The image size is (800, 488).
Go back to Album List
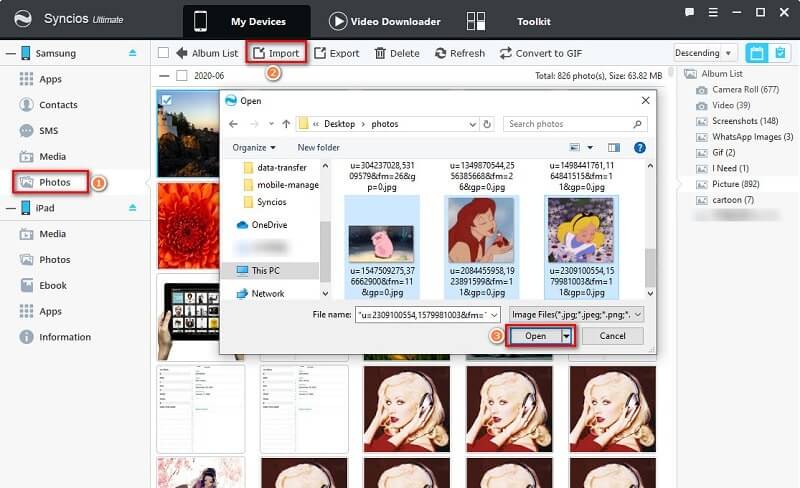click(x=207, y=53)
